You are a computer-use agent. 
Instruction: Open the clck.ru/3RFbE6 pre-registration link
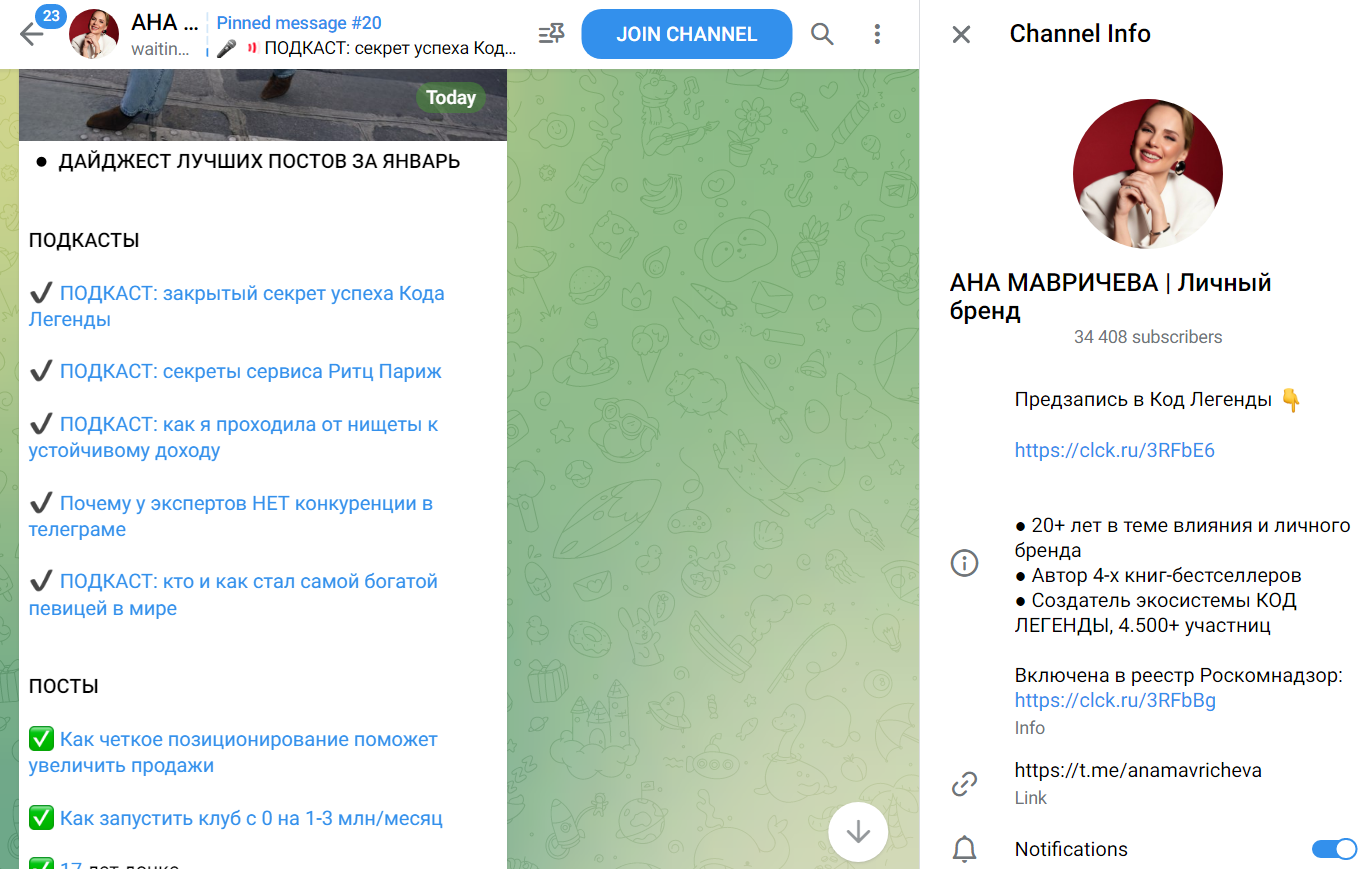[x=1114, y=450]
